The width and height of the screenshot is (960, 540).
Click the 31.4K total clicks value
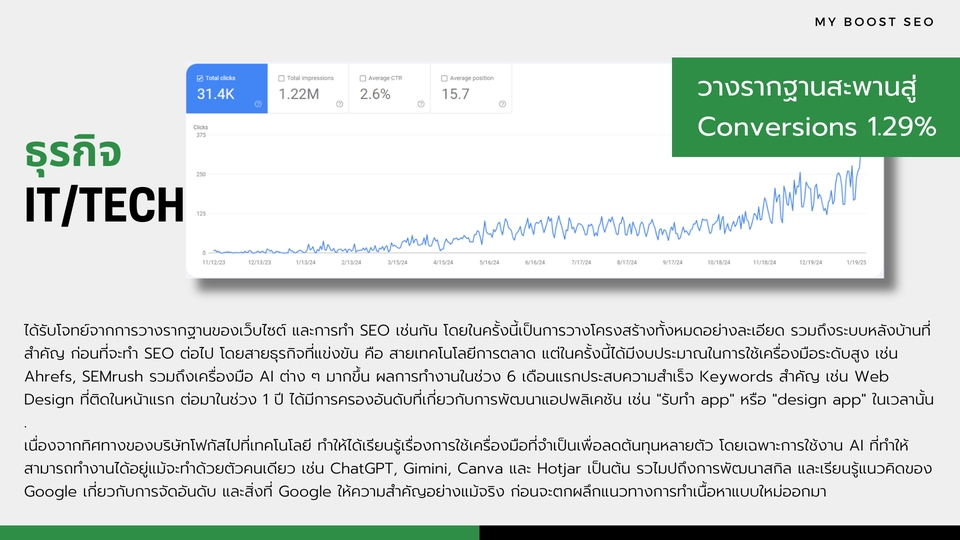[x=217, y=94]
